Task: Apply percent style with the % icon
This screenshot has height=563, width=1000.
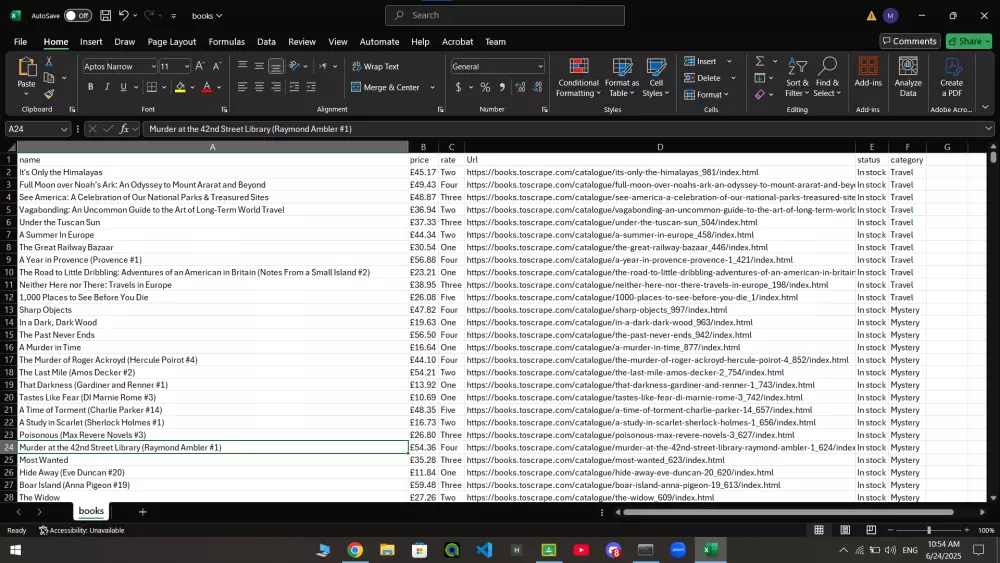Action: pyautogui.click(x=485, y=87)
